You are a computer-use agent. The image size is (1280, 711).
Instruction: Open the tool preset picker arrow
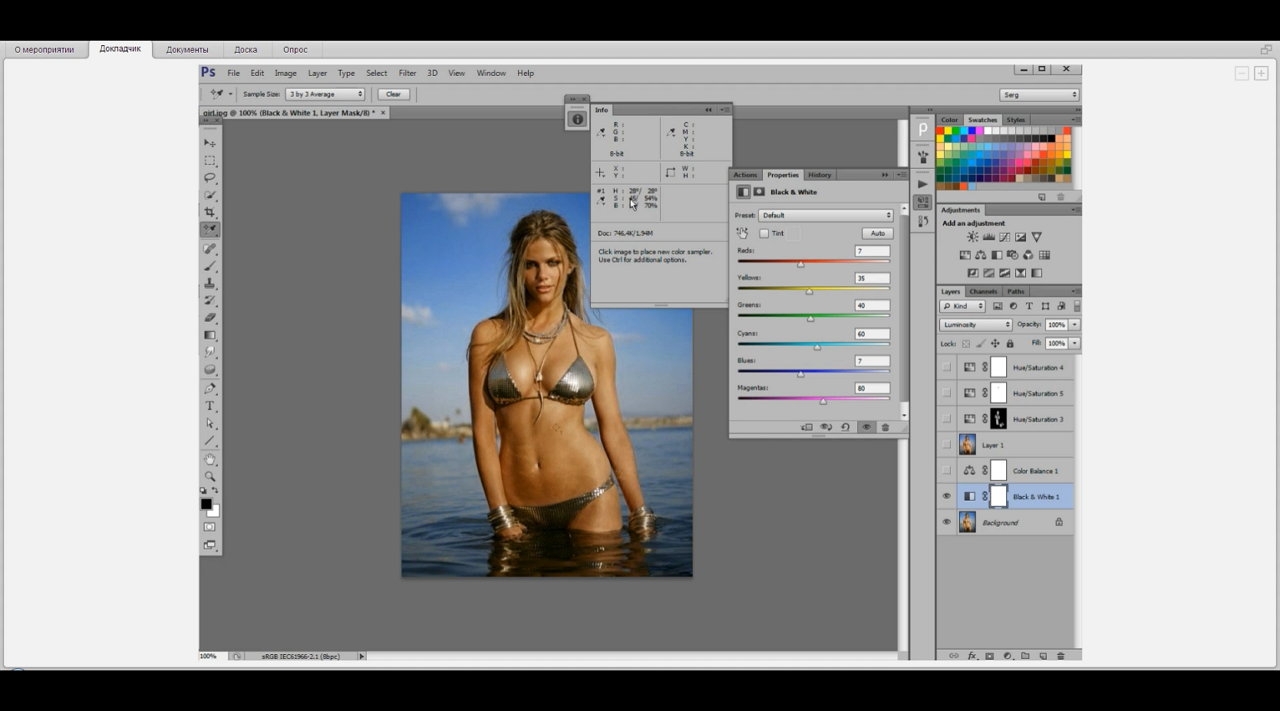coord(231,94)
